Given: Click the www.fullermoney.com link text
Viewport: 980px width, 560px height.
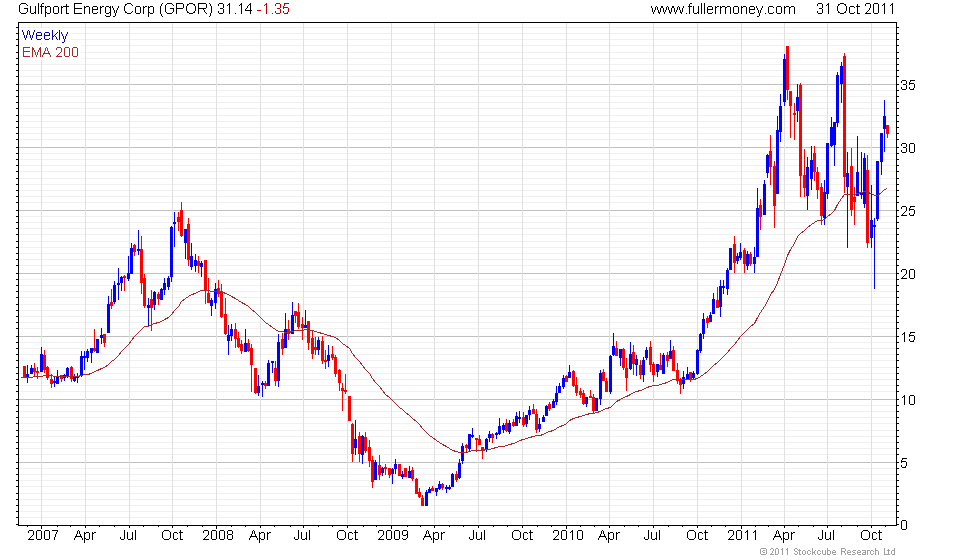Looking at the screenshot, I should coord(723,9).
